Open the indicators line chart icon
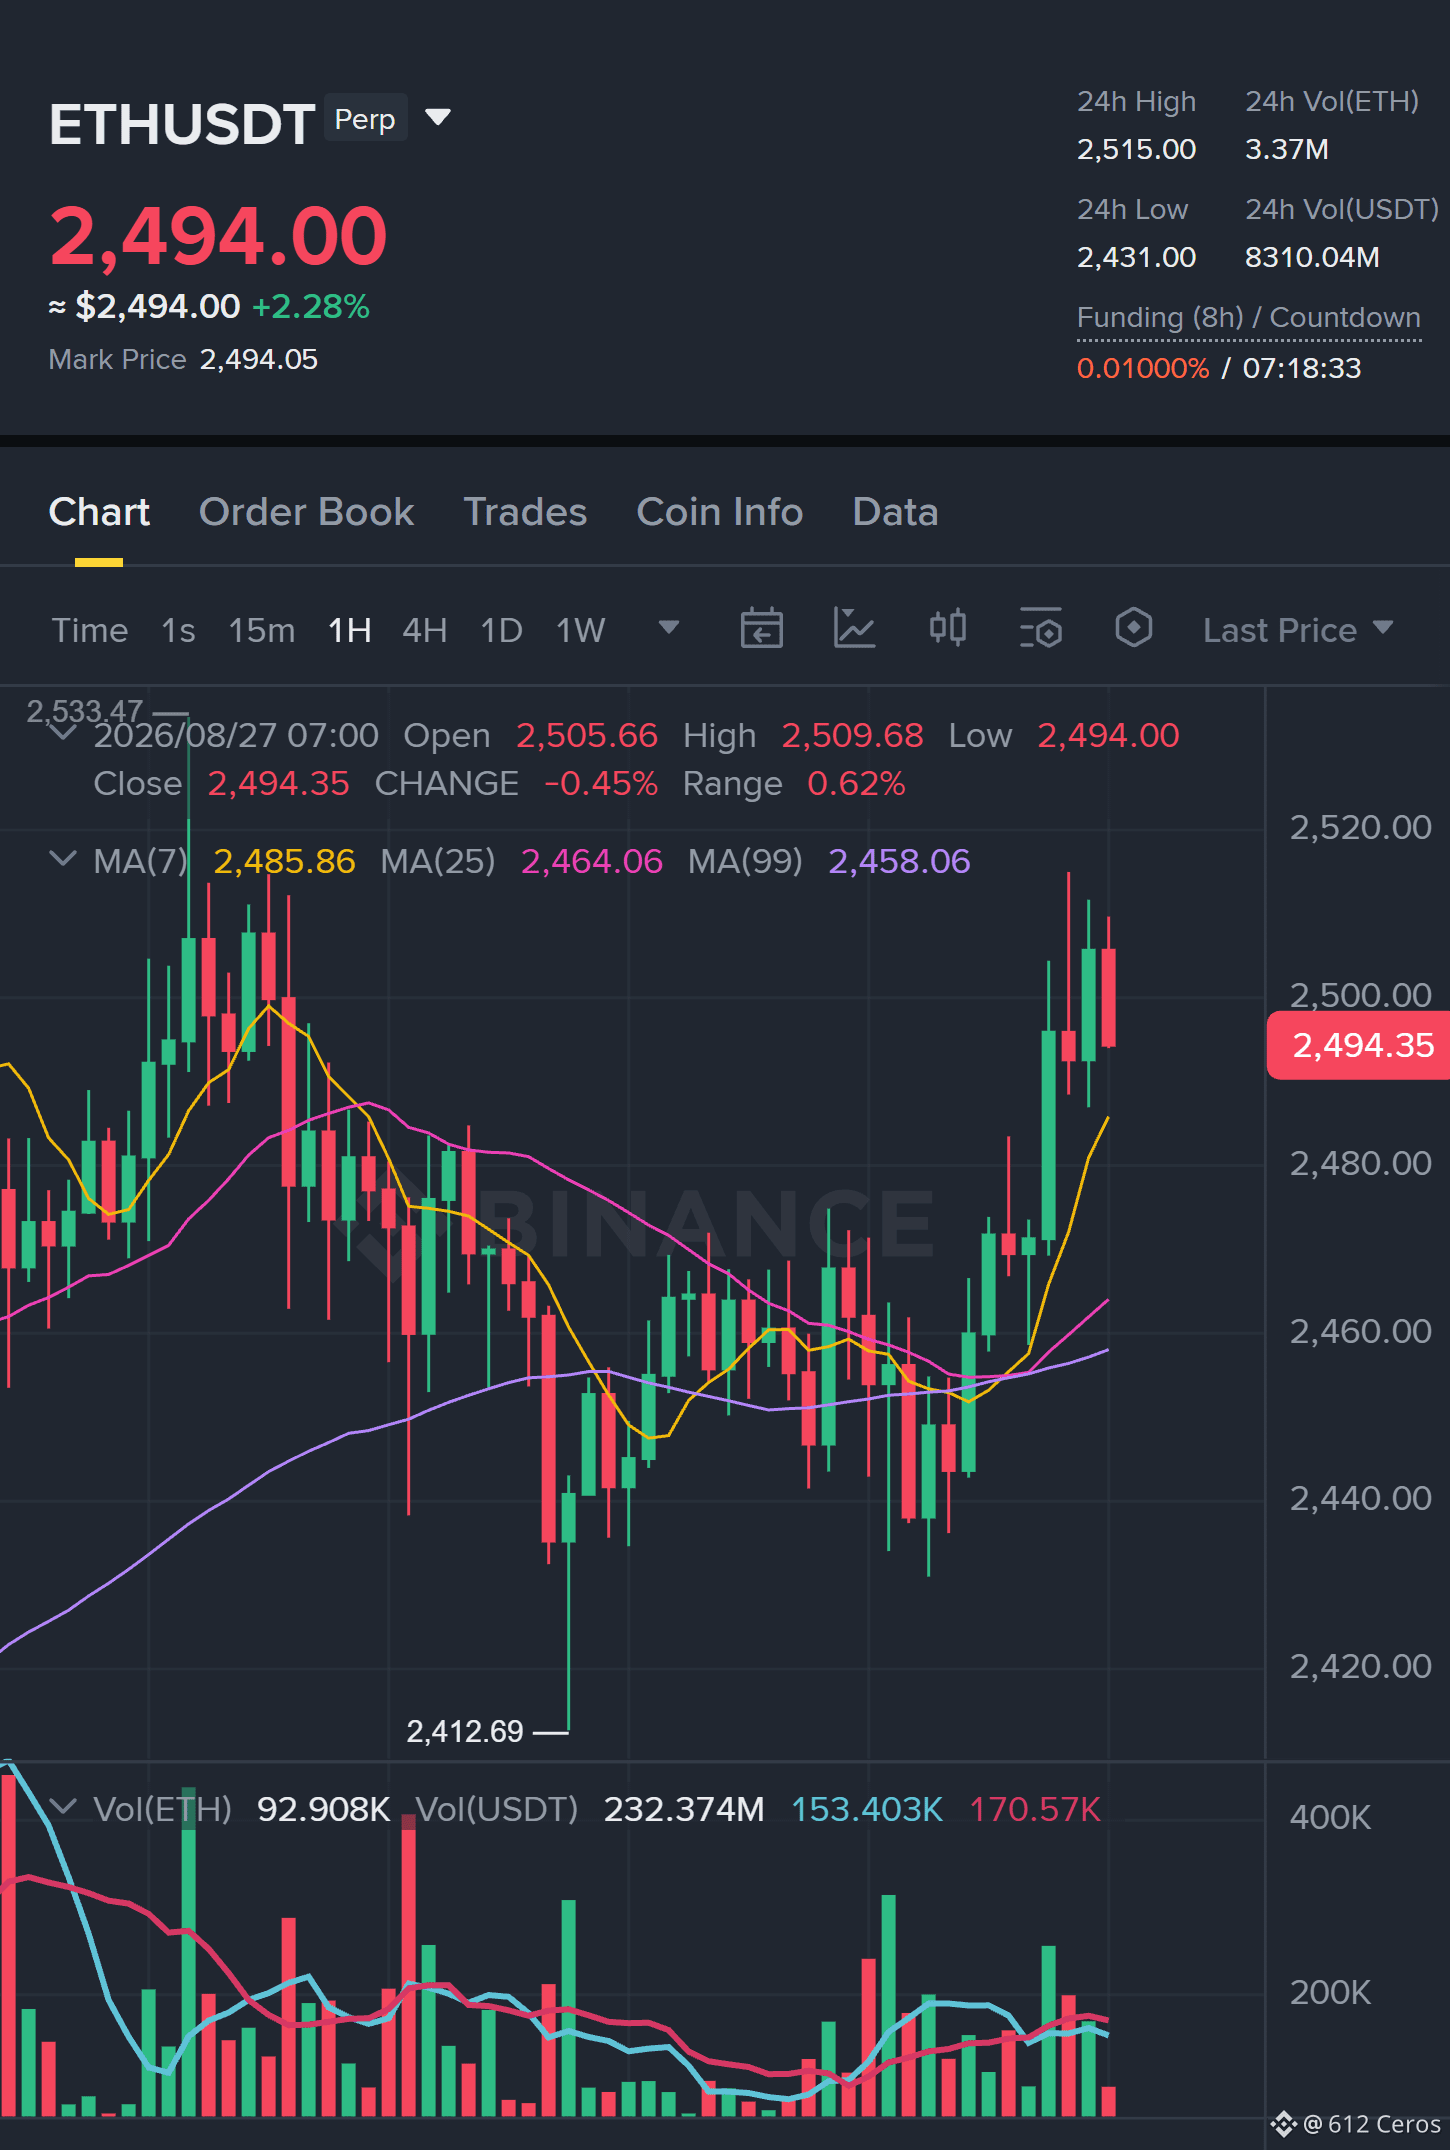This screenshot has height=2150, width=1450. pos(855,628)
